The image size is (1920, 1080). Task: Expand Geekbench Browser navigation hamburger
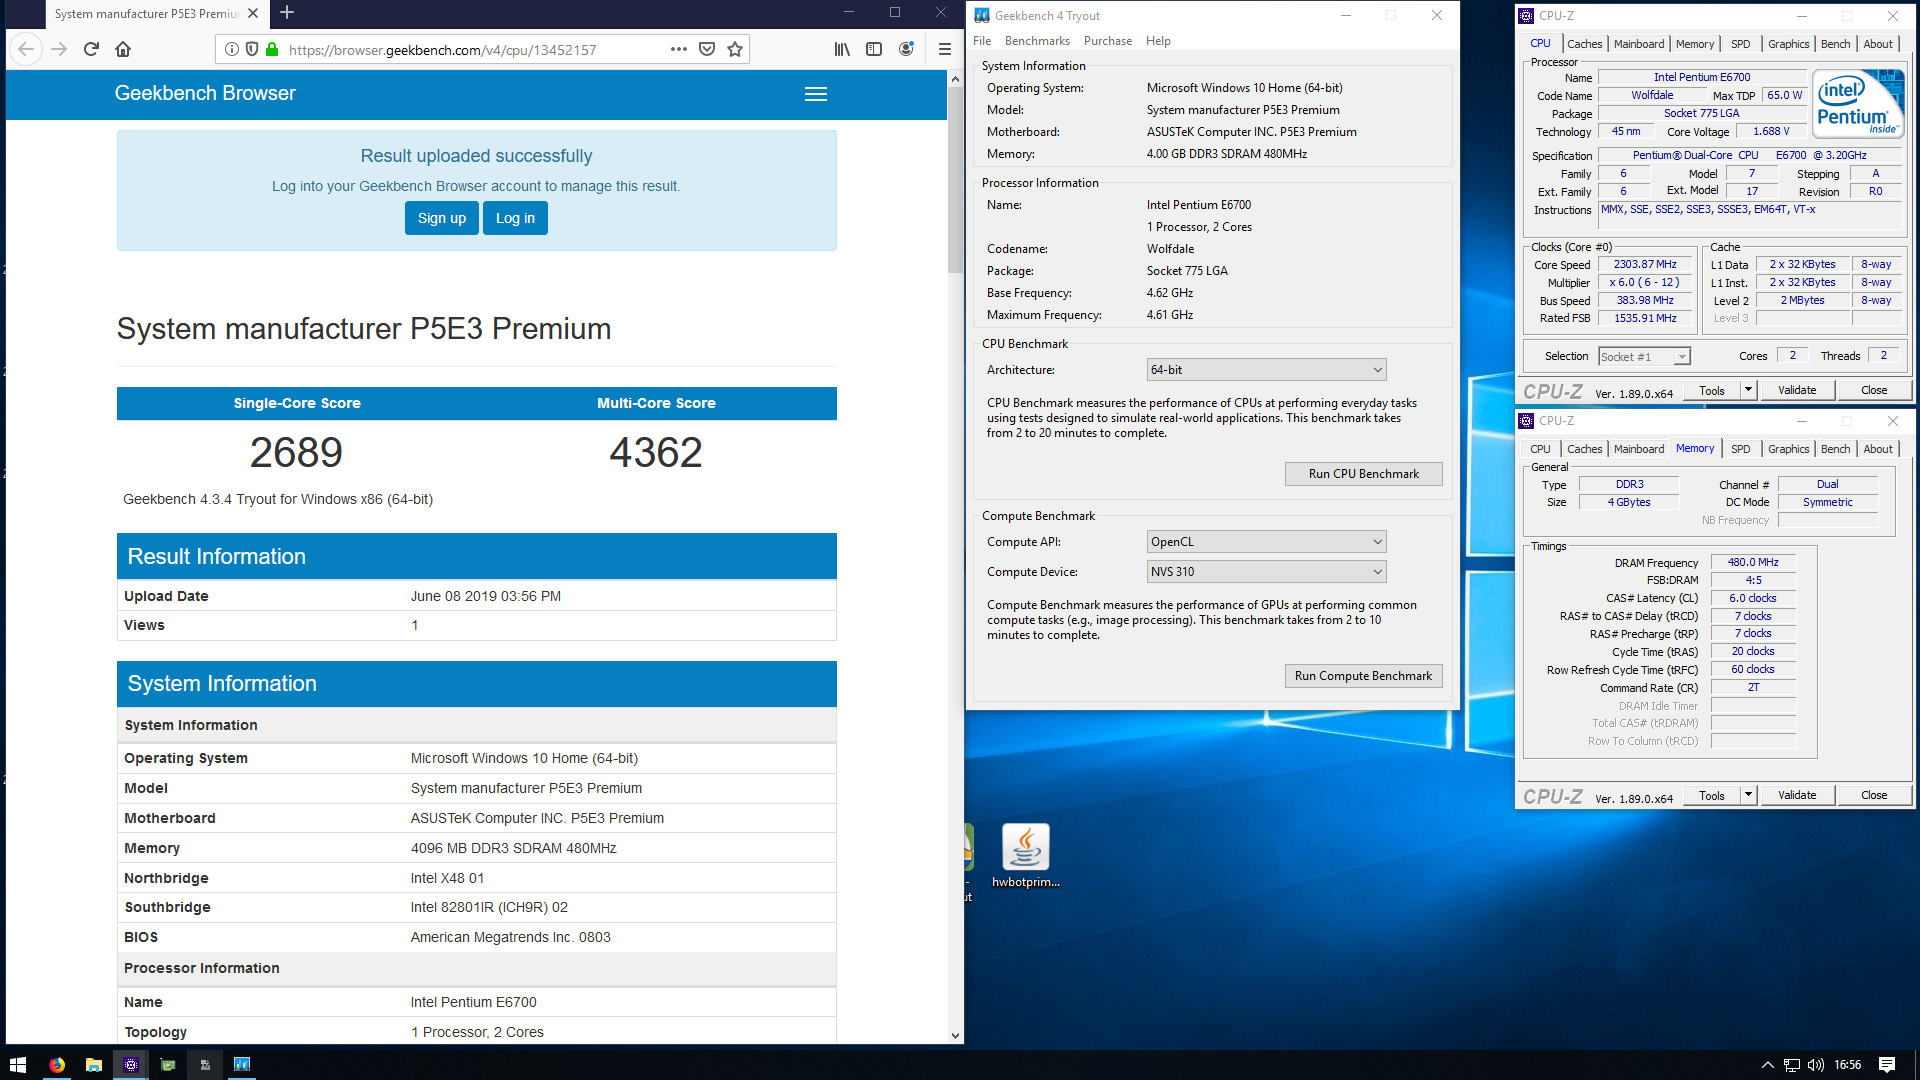[816, 94]
